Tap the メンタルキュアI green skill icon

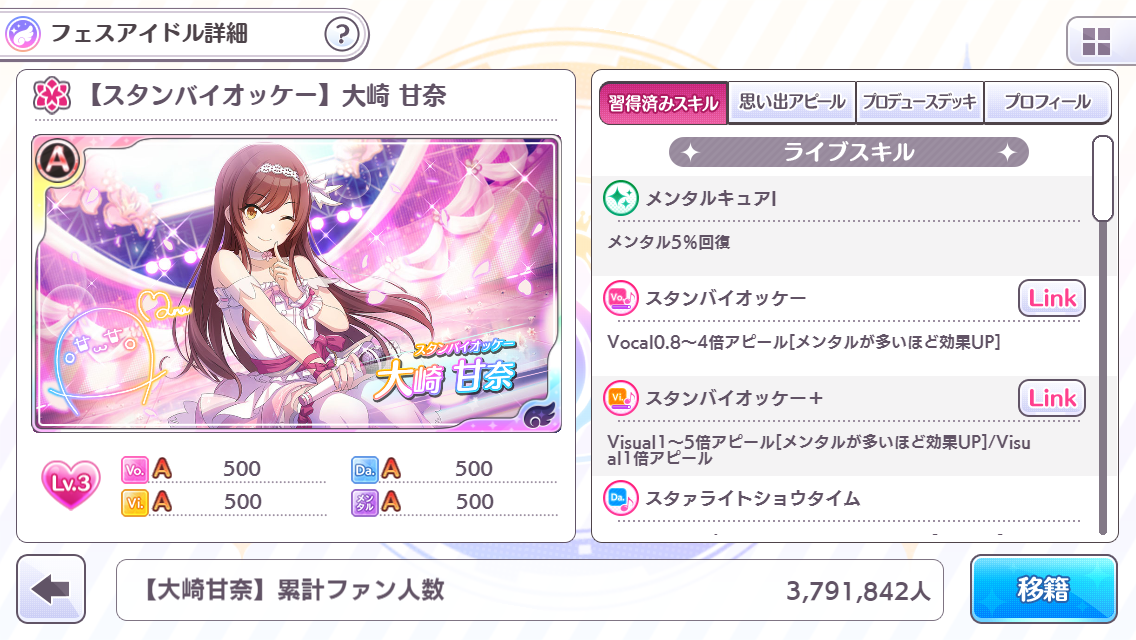(x=620, y=198)
